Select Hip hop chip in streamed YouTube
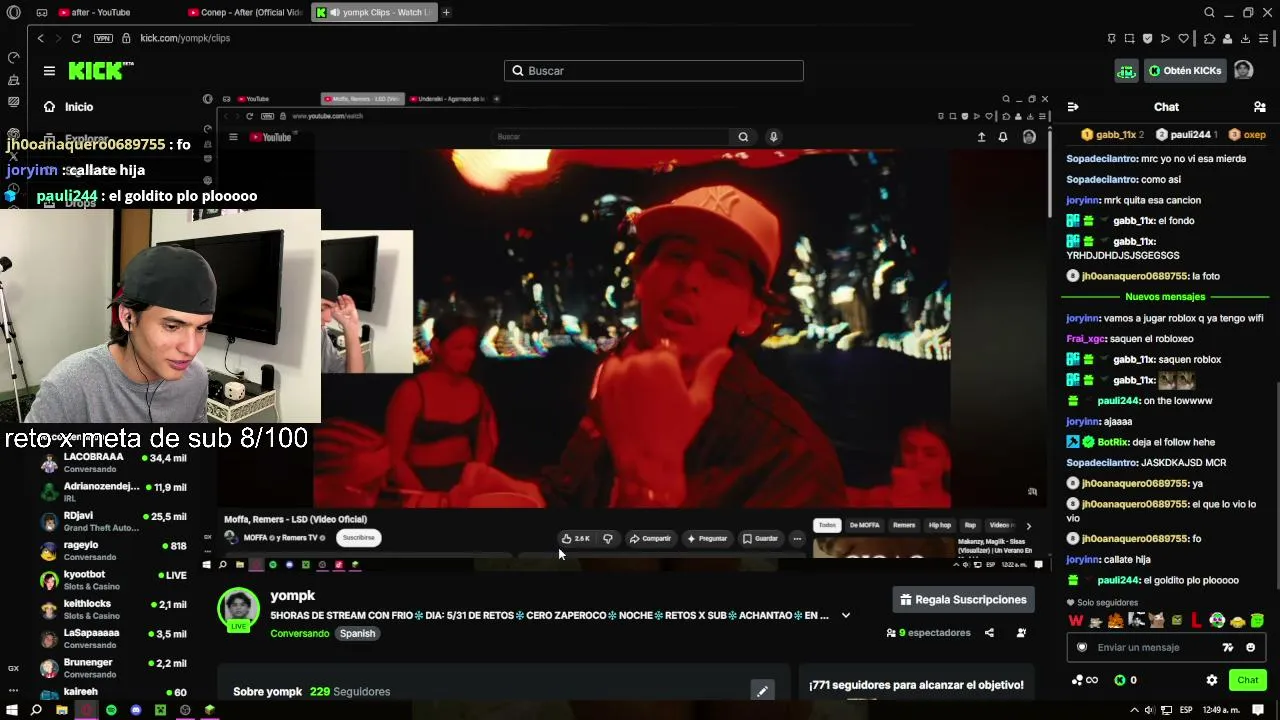Image resolution: width=1280 pixels, height=720 pixels. click(x=940, y=525)
